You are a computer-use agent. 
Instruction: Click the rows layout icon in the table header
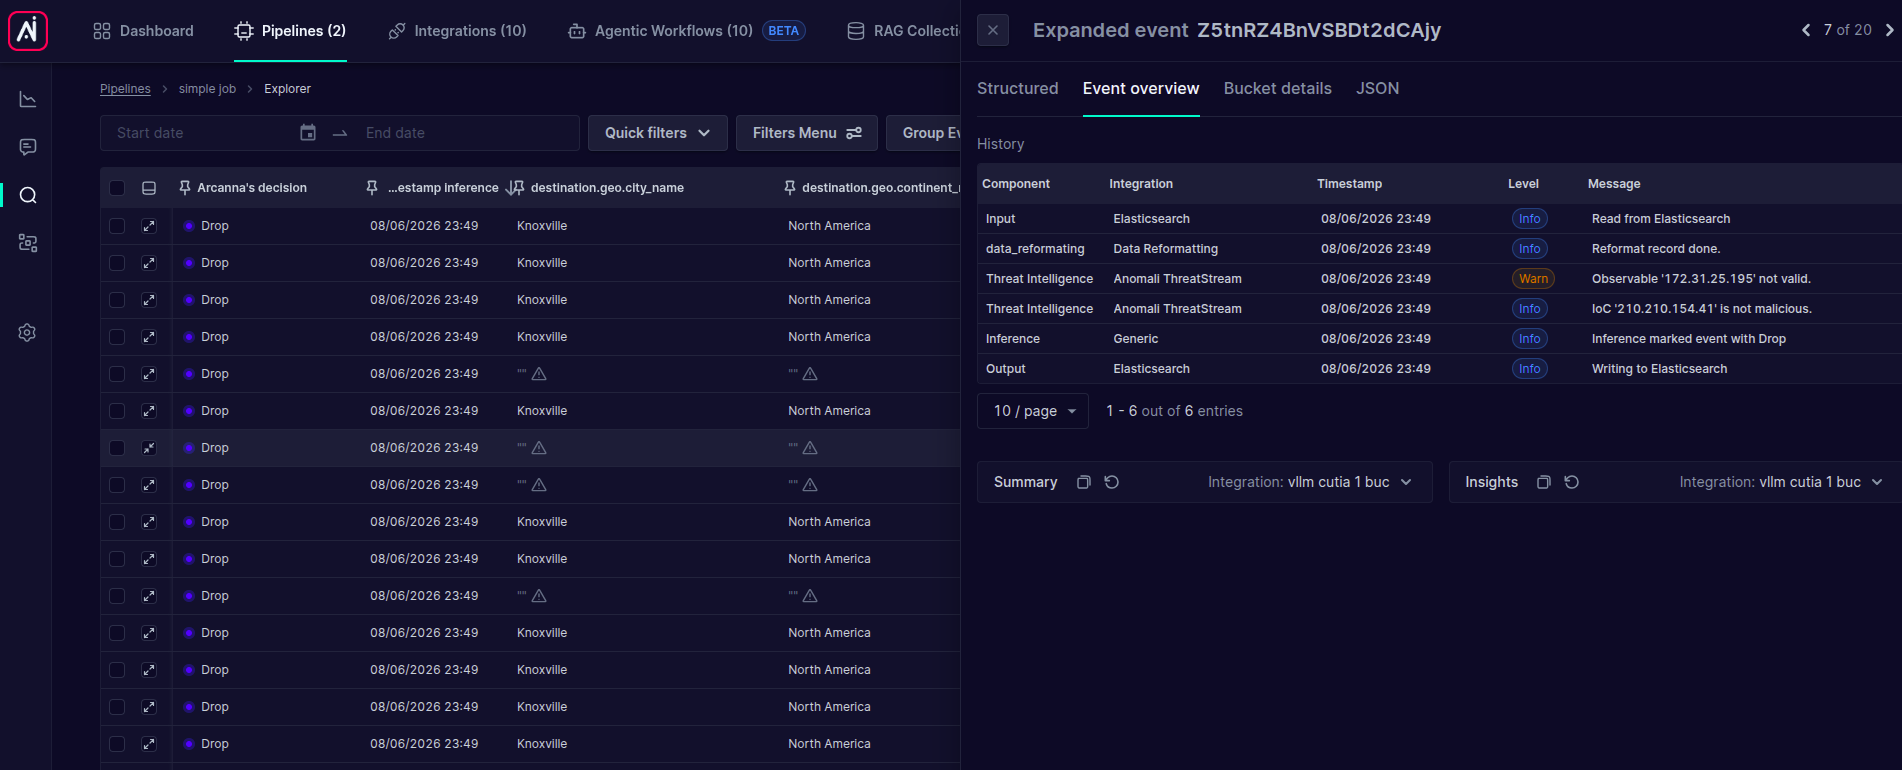[x=149, y=188]
